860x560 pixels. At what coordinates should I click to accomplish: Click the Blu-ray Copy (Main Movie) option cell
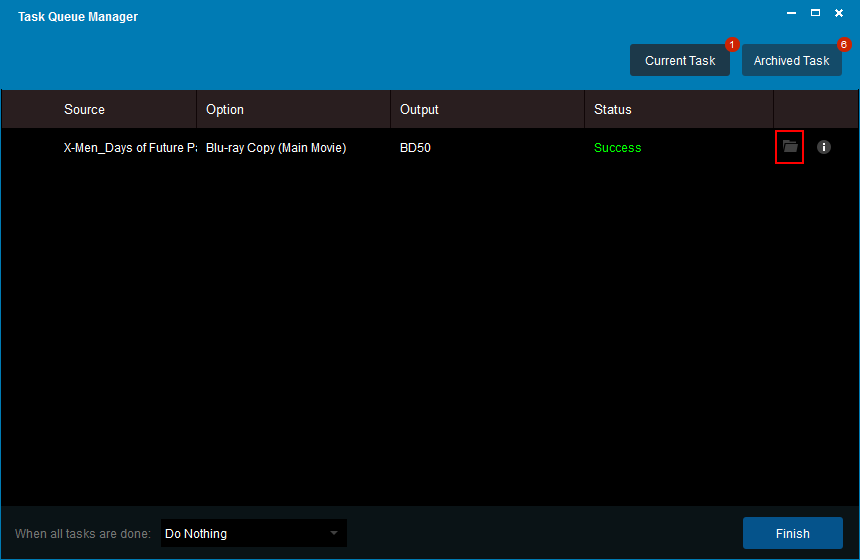[x=276, y=148]
